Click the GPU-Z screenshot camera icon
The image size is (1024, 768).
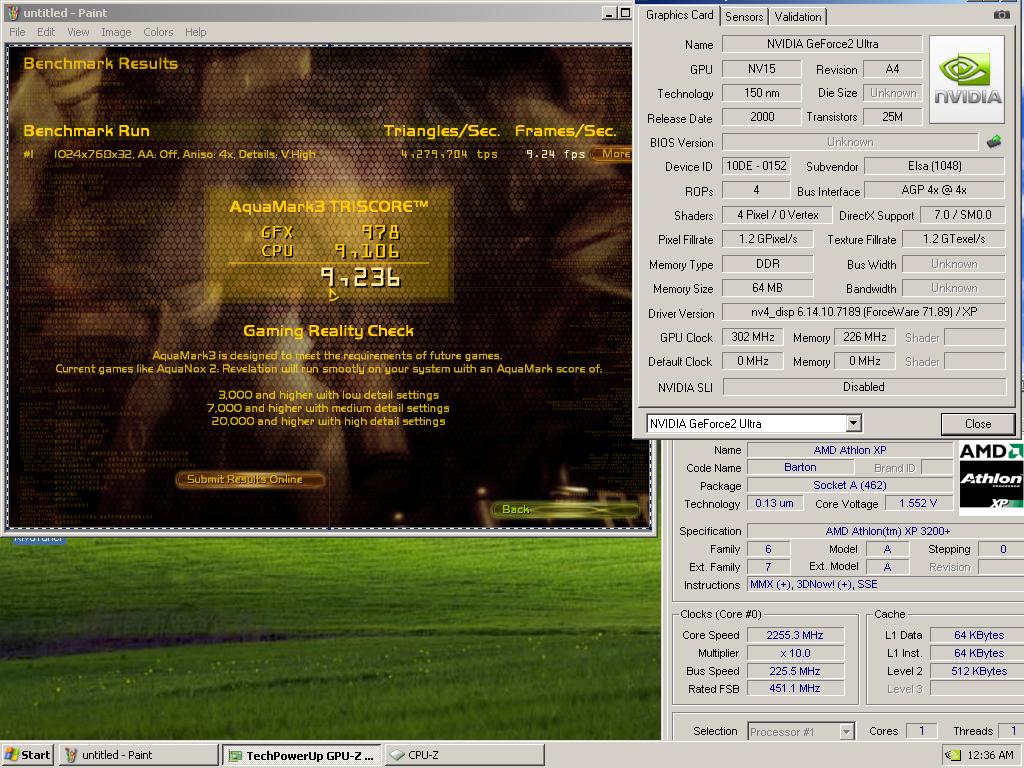1001,14
